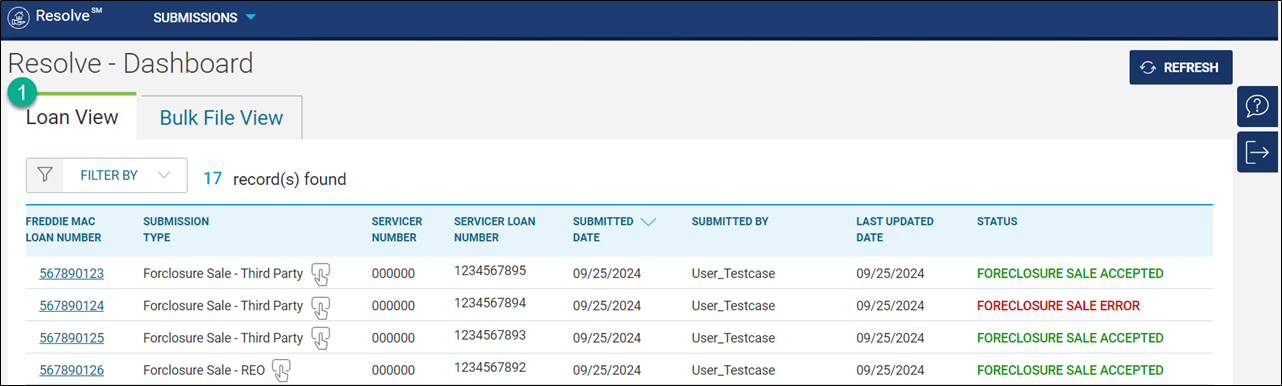Screen dimensions: 1282x386
Task: Click hand pointer icon on REO row
Action: point(282,371)
